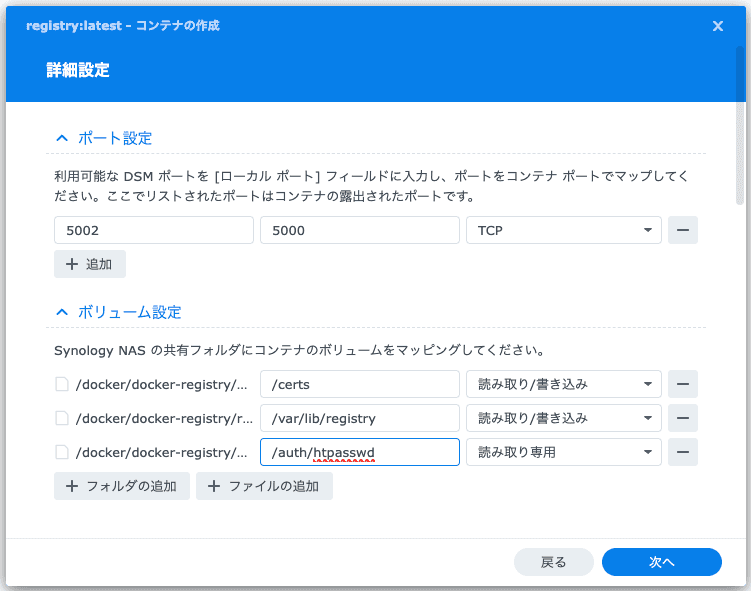Viewport: 751px width, 591px height.
Task: Collapse the ポート設定 section
Action: [x=62, y=138]
